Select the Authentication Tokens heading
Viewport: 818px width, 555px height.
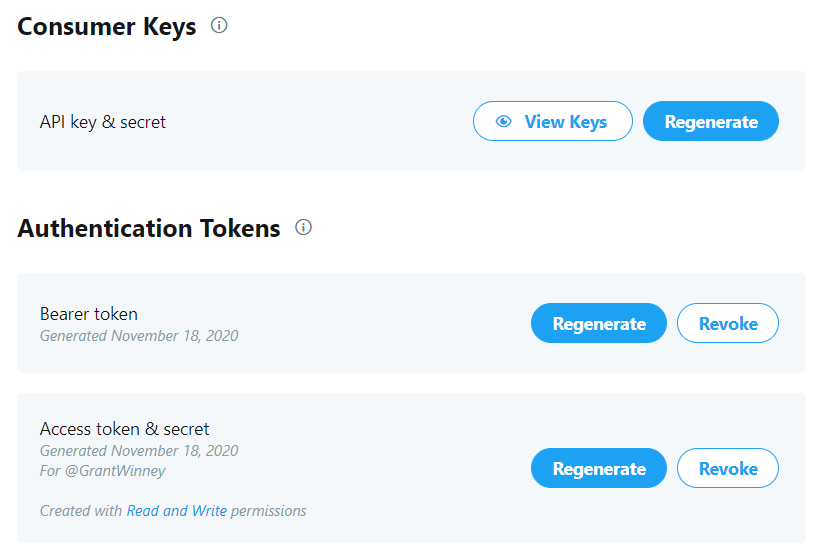click(x=149, y=228)
